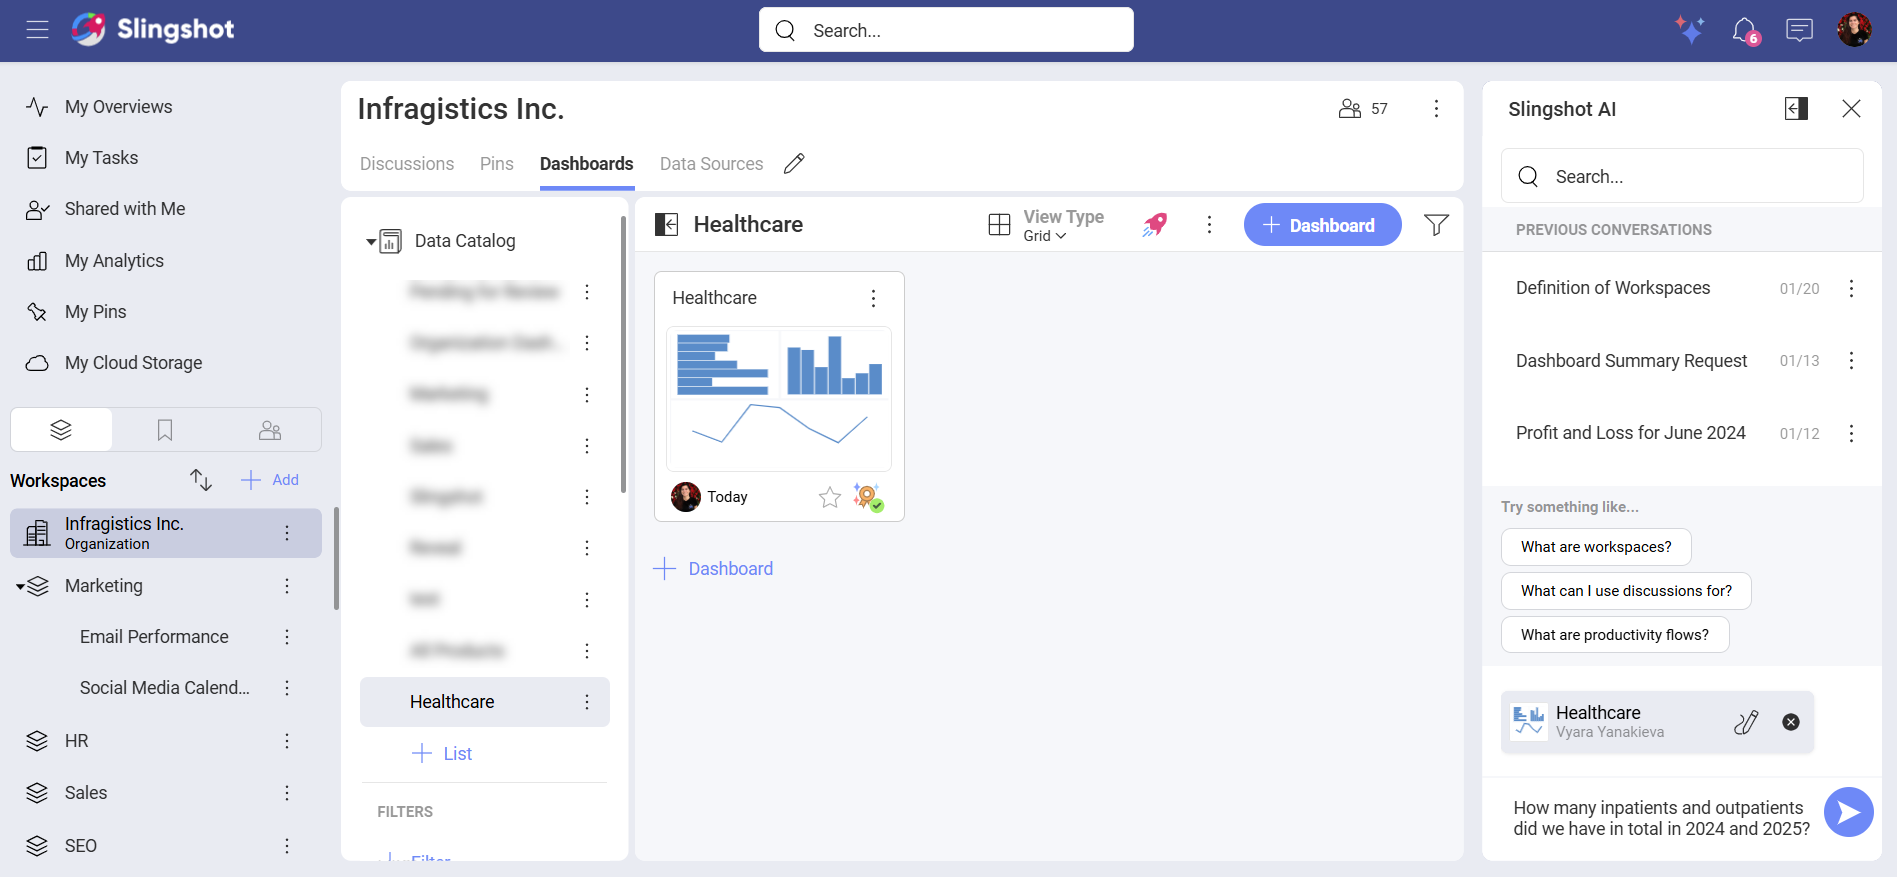The width and height of the screenshot is (1897, 877).
Task: Open Profit and Loss for June 2024 conversation
Action: click(x=1630, y=433)
